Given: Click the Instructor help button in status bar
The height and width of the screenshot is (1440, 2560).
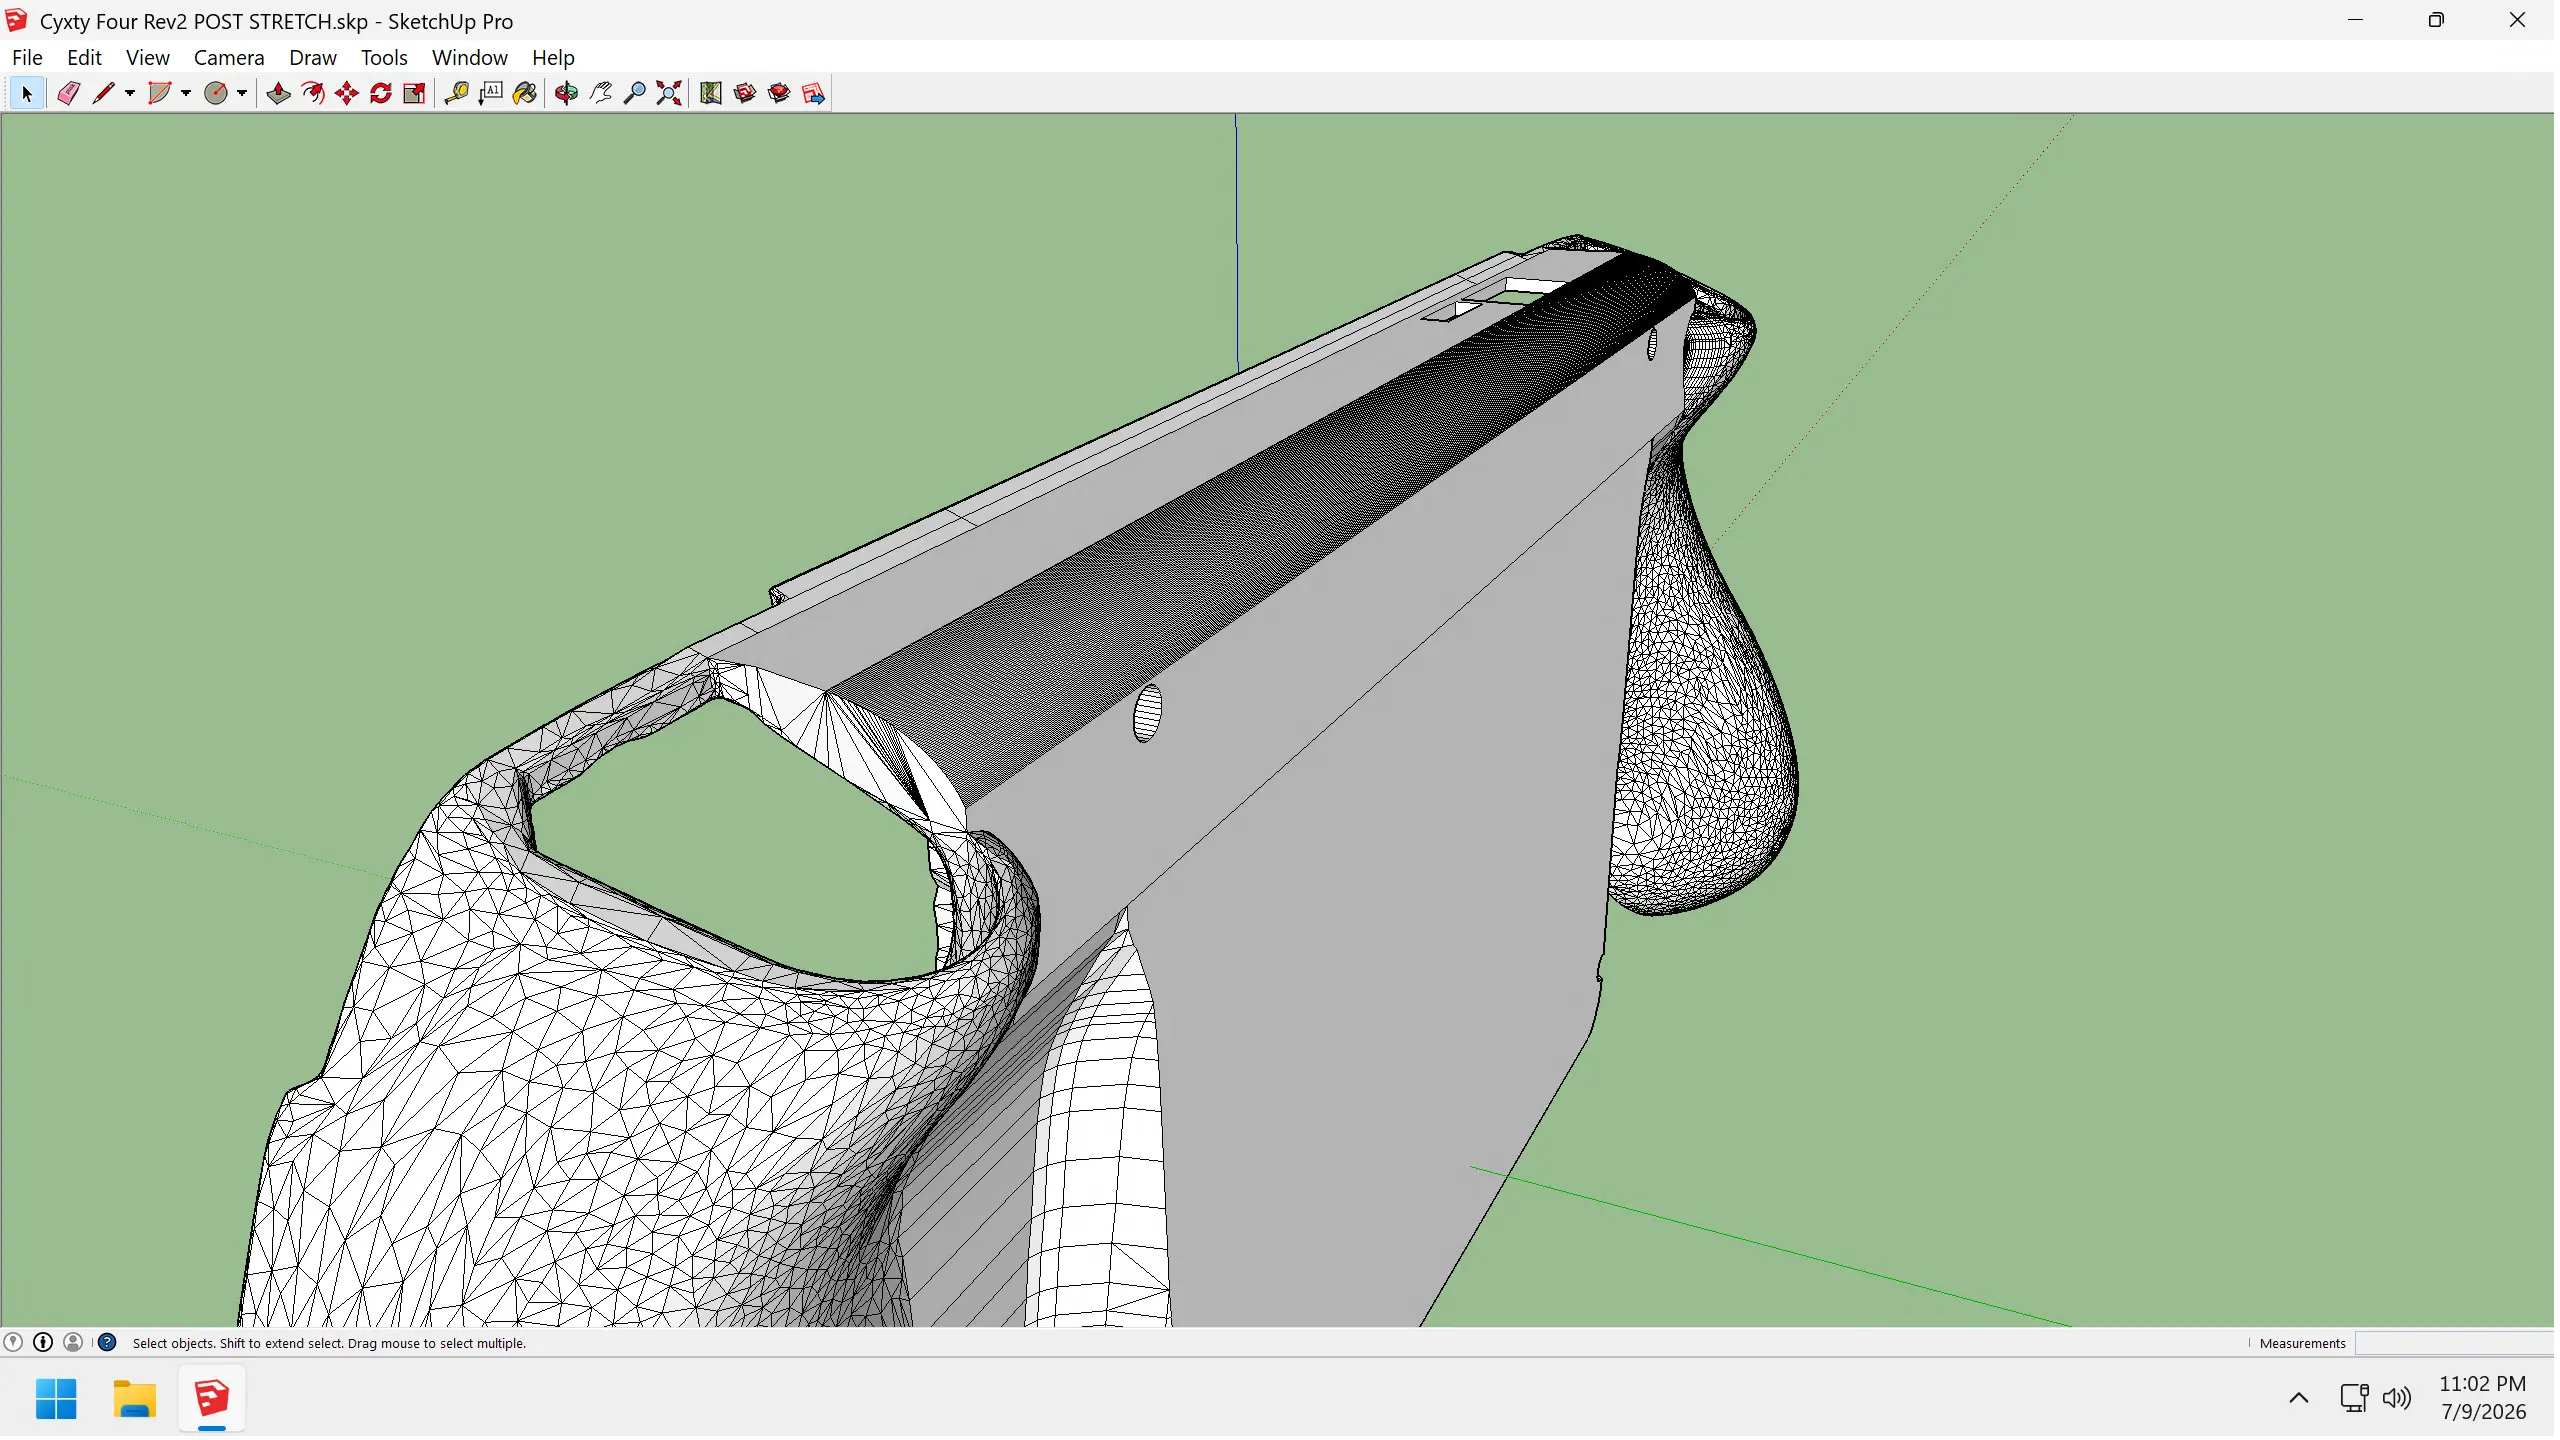Looking at the screenshot, I should coord(107,1345).
